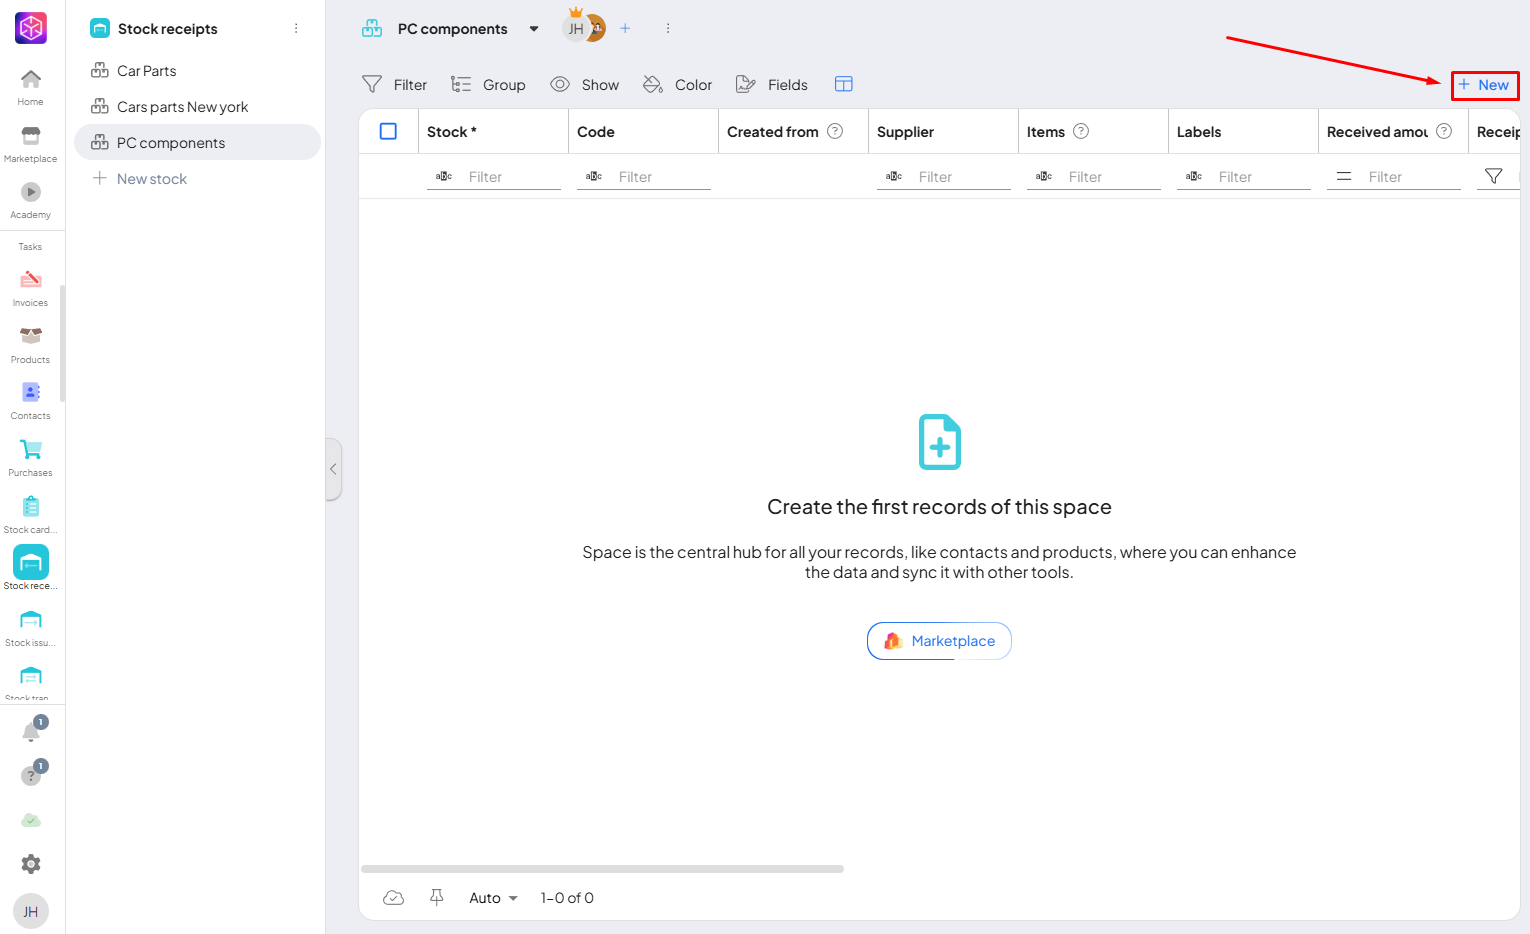Open the Products module icon
The height and width of the screenshot is (934, 1530).
pyautogui.click(x=30, y=343)
